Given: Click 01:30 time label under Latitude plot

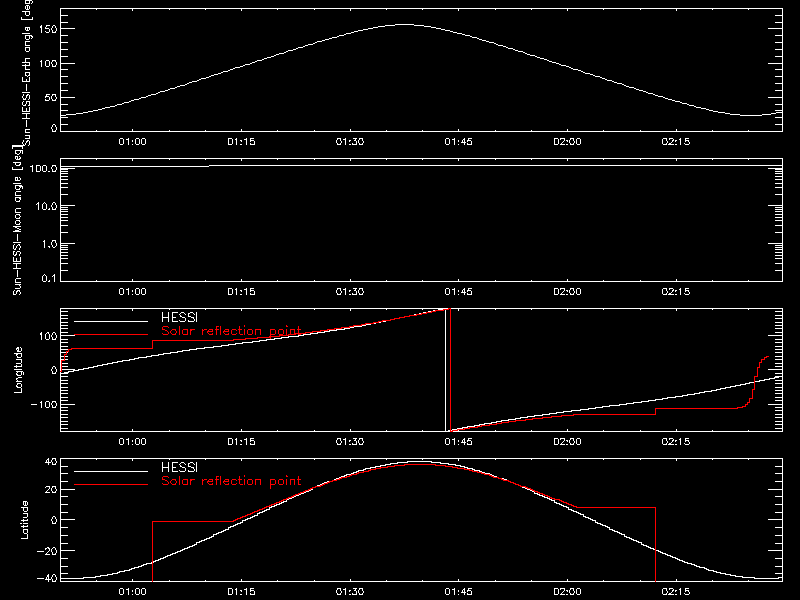Looking at the screenshot, I should [x=350, y=592].
